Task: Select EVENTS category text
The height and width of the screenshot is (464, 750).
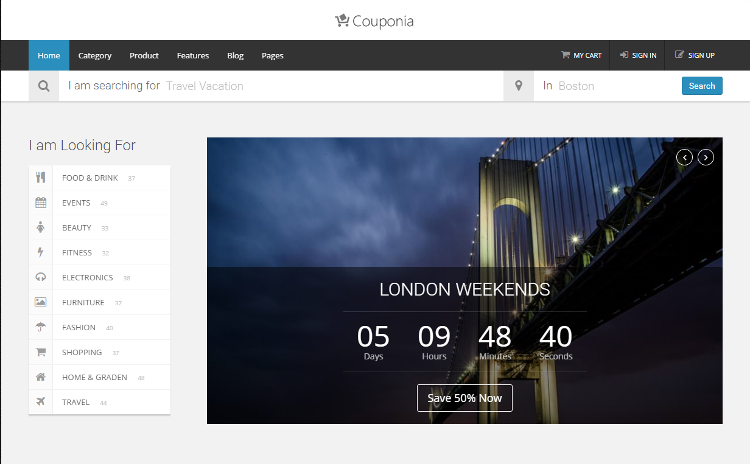Action: 76,203
